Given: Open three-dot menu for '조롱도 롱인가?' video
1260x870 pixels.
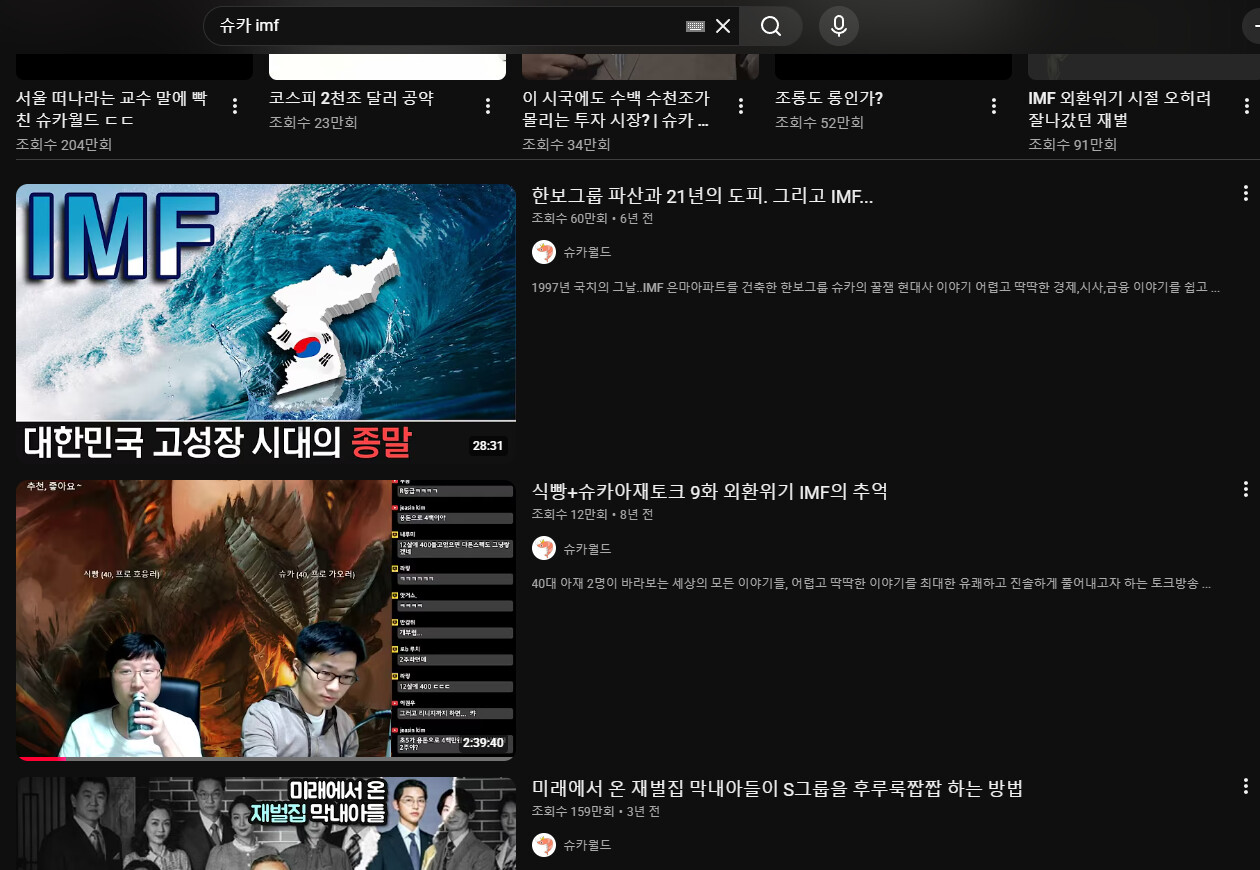Looking at the screenshot, I should (994, 106).
